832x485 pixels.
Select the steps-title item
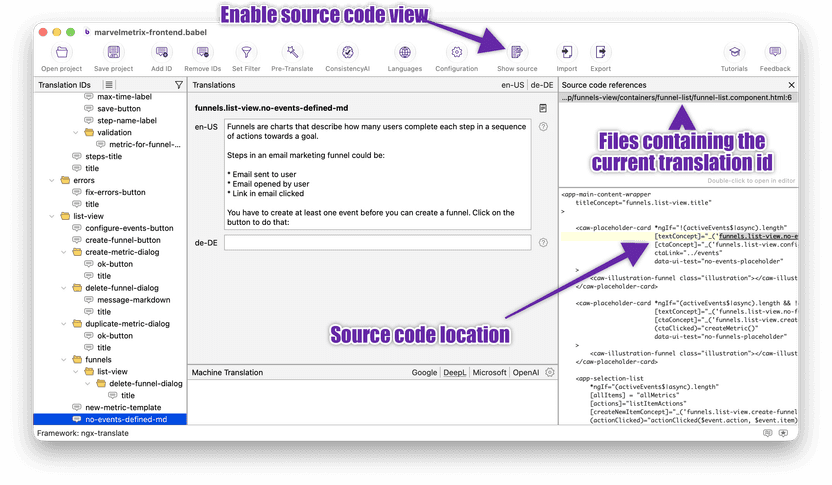pyautogui.click(x=103, y=157)
